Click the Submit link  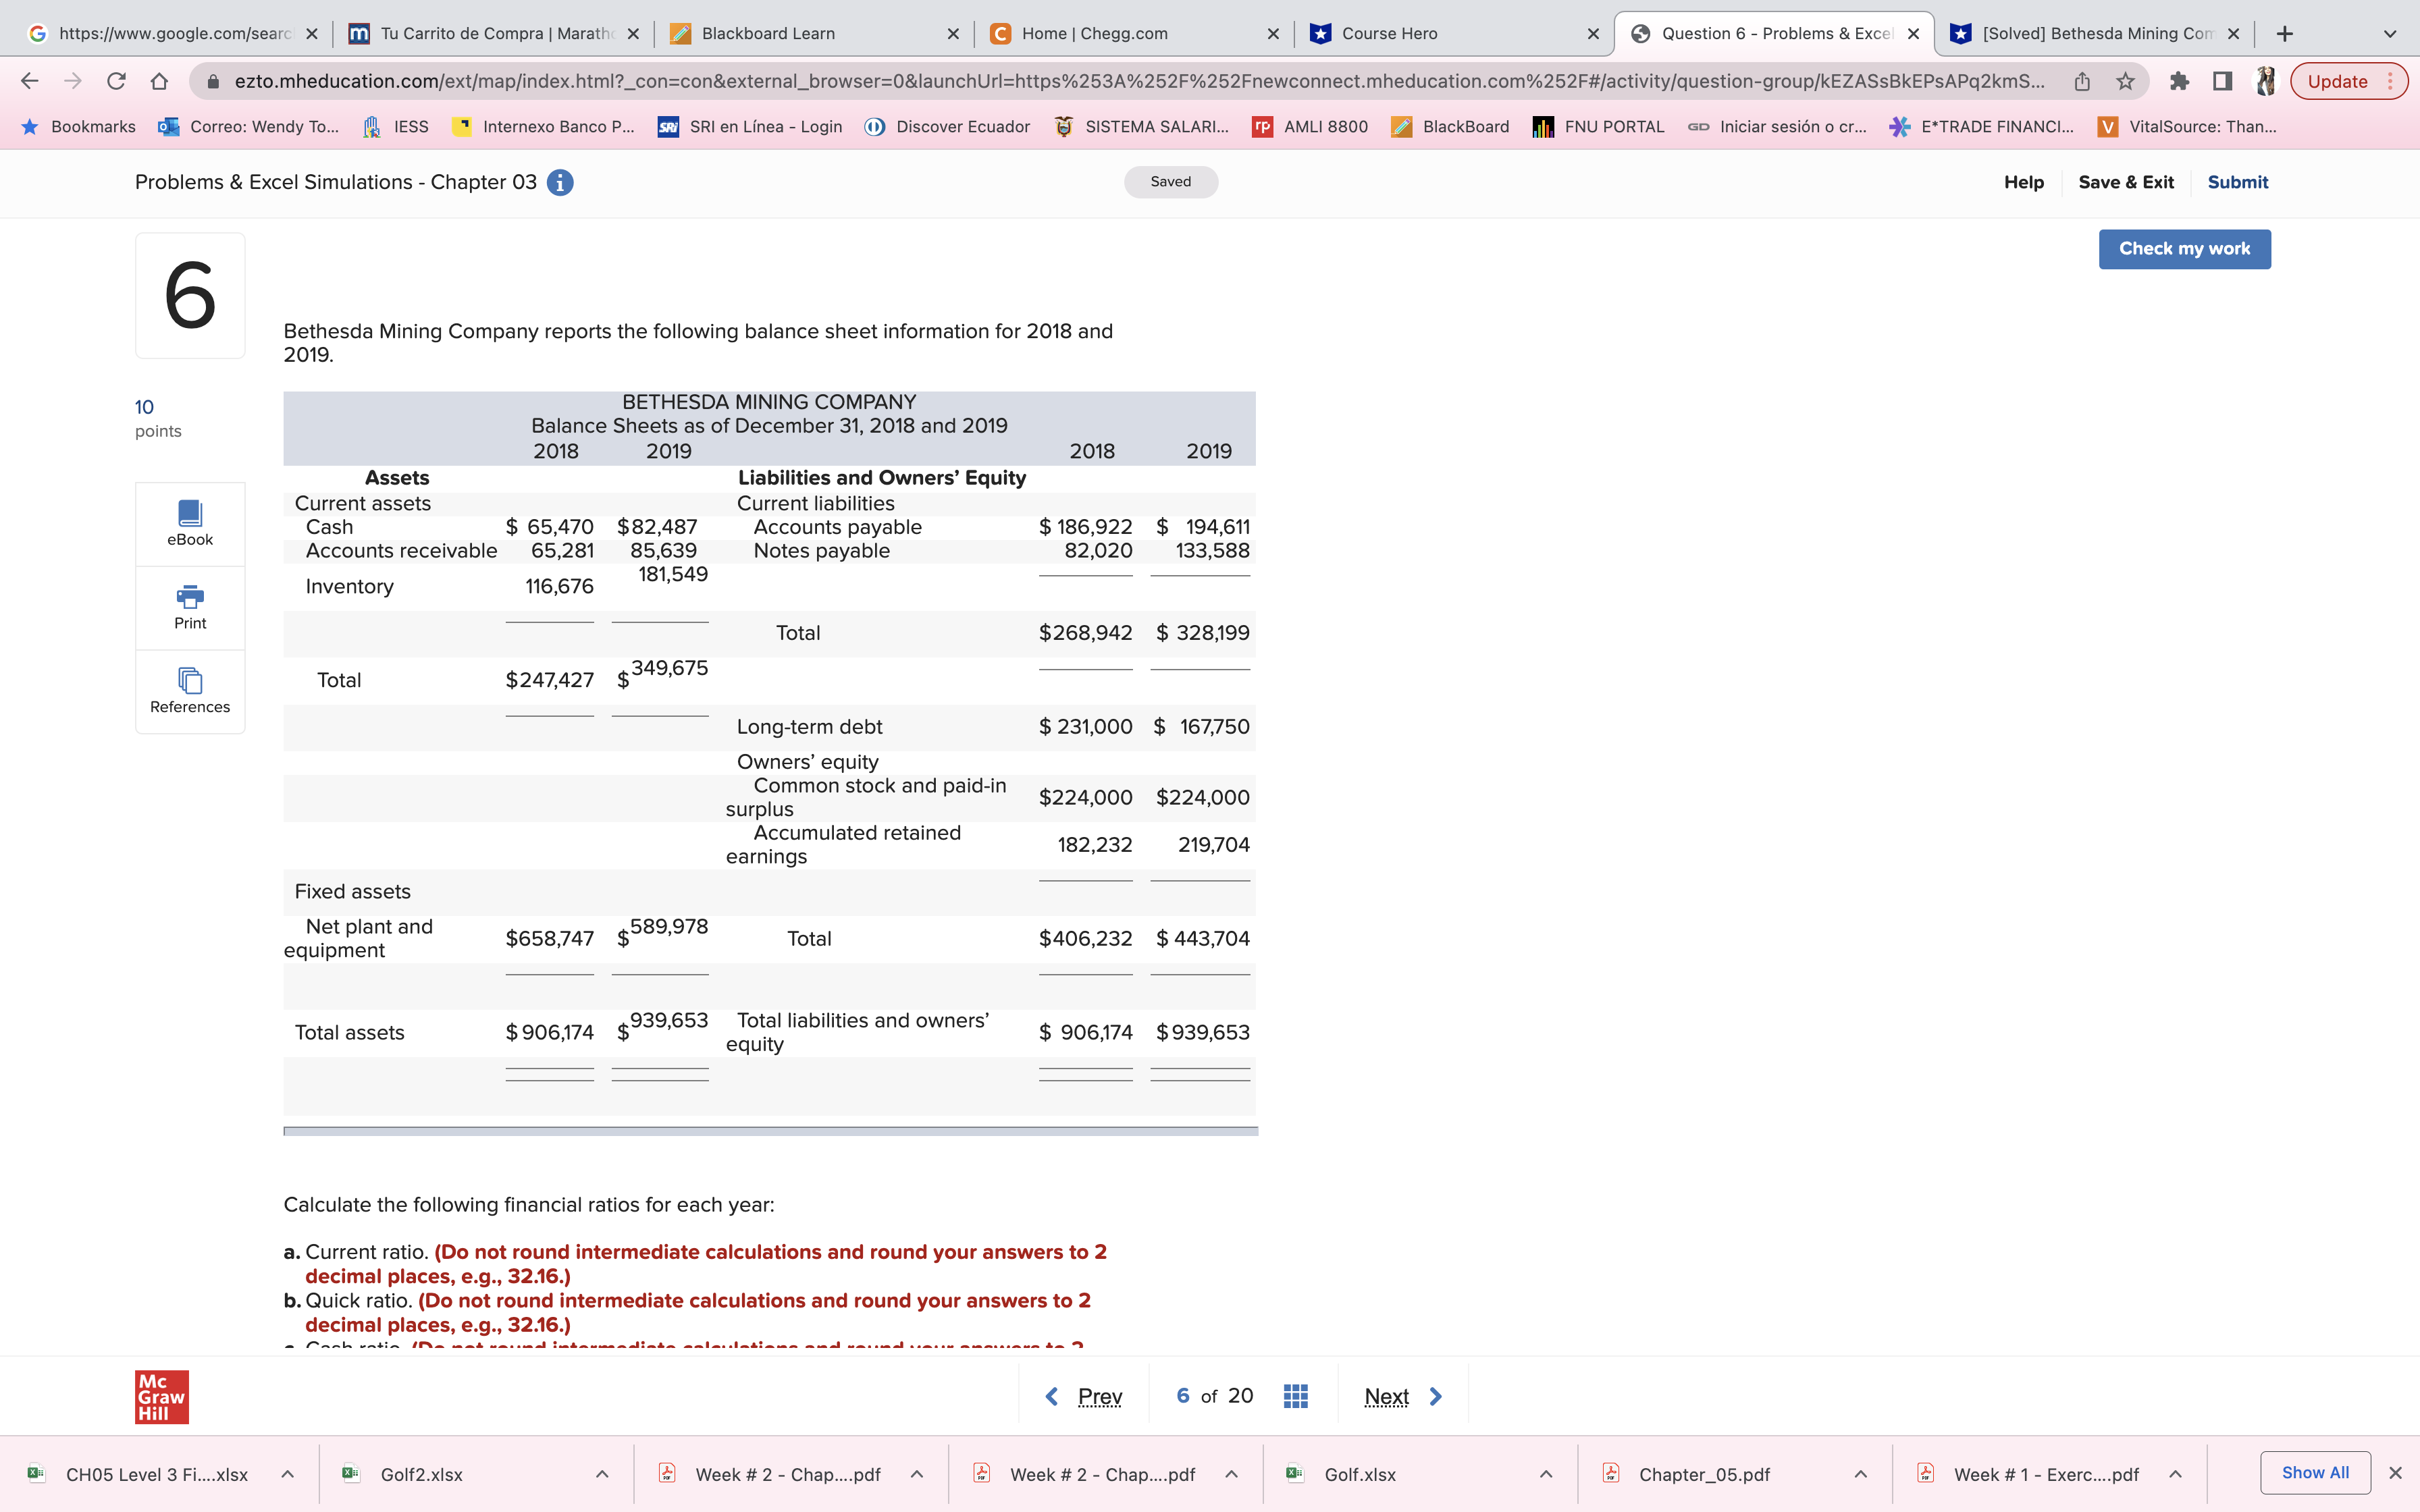(x=2237, y=182)
